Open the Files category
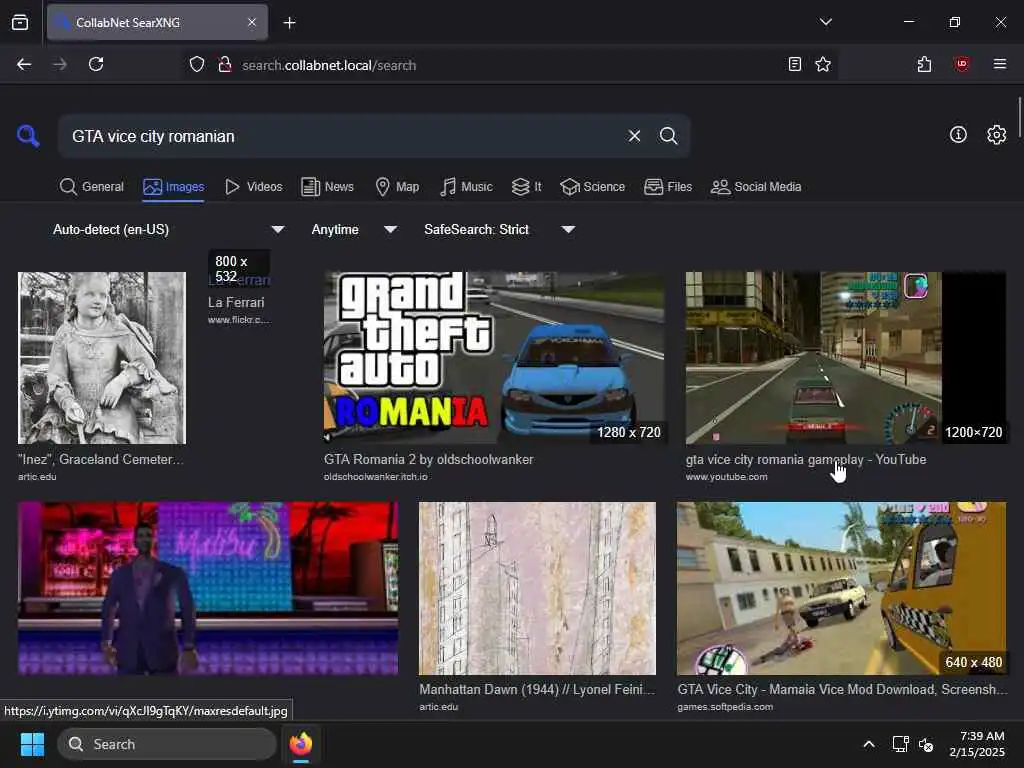 pos(667,187)
